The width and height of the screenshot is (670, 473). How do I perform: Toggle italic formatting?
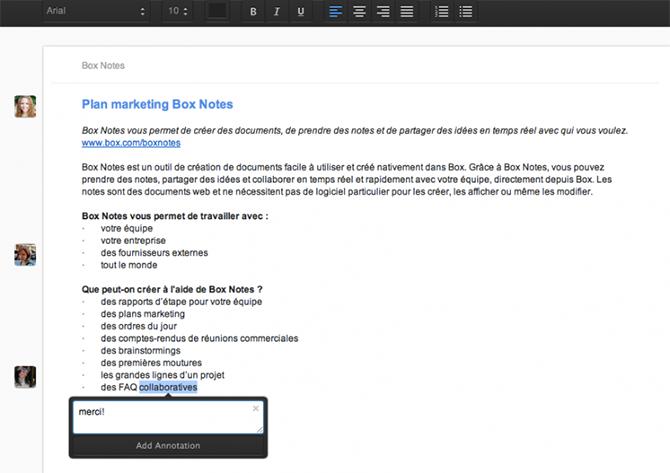[277, 12]
